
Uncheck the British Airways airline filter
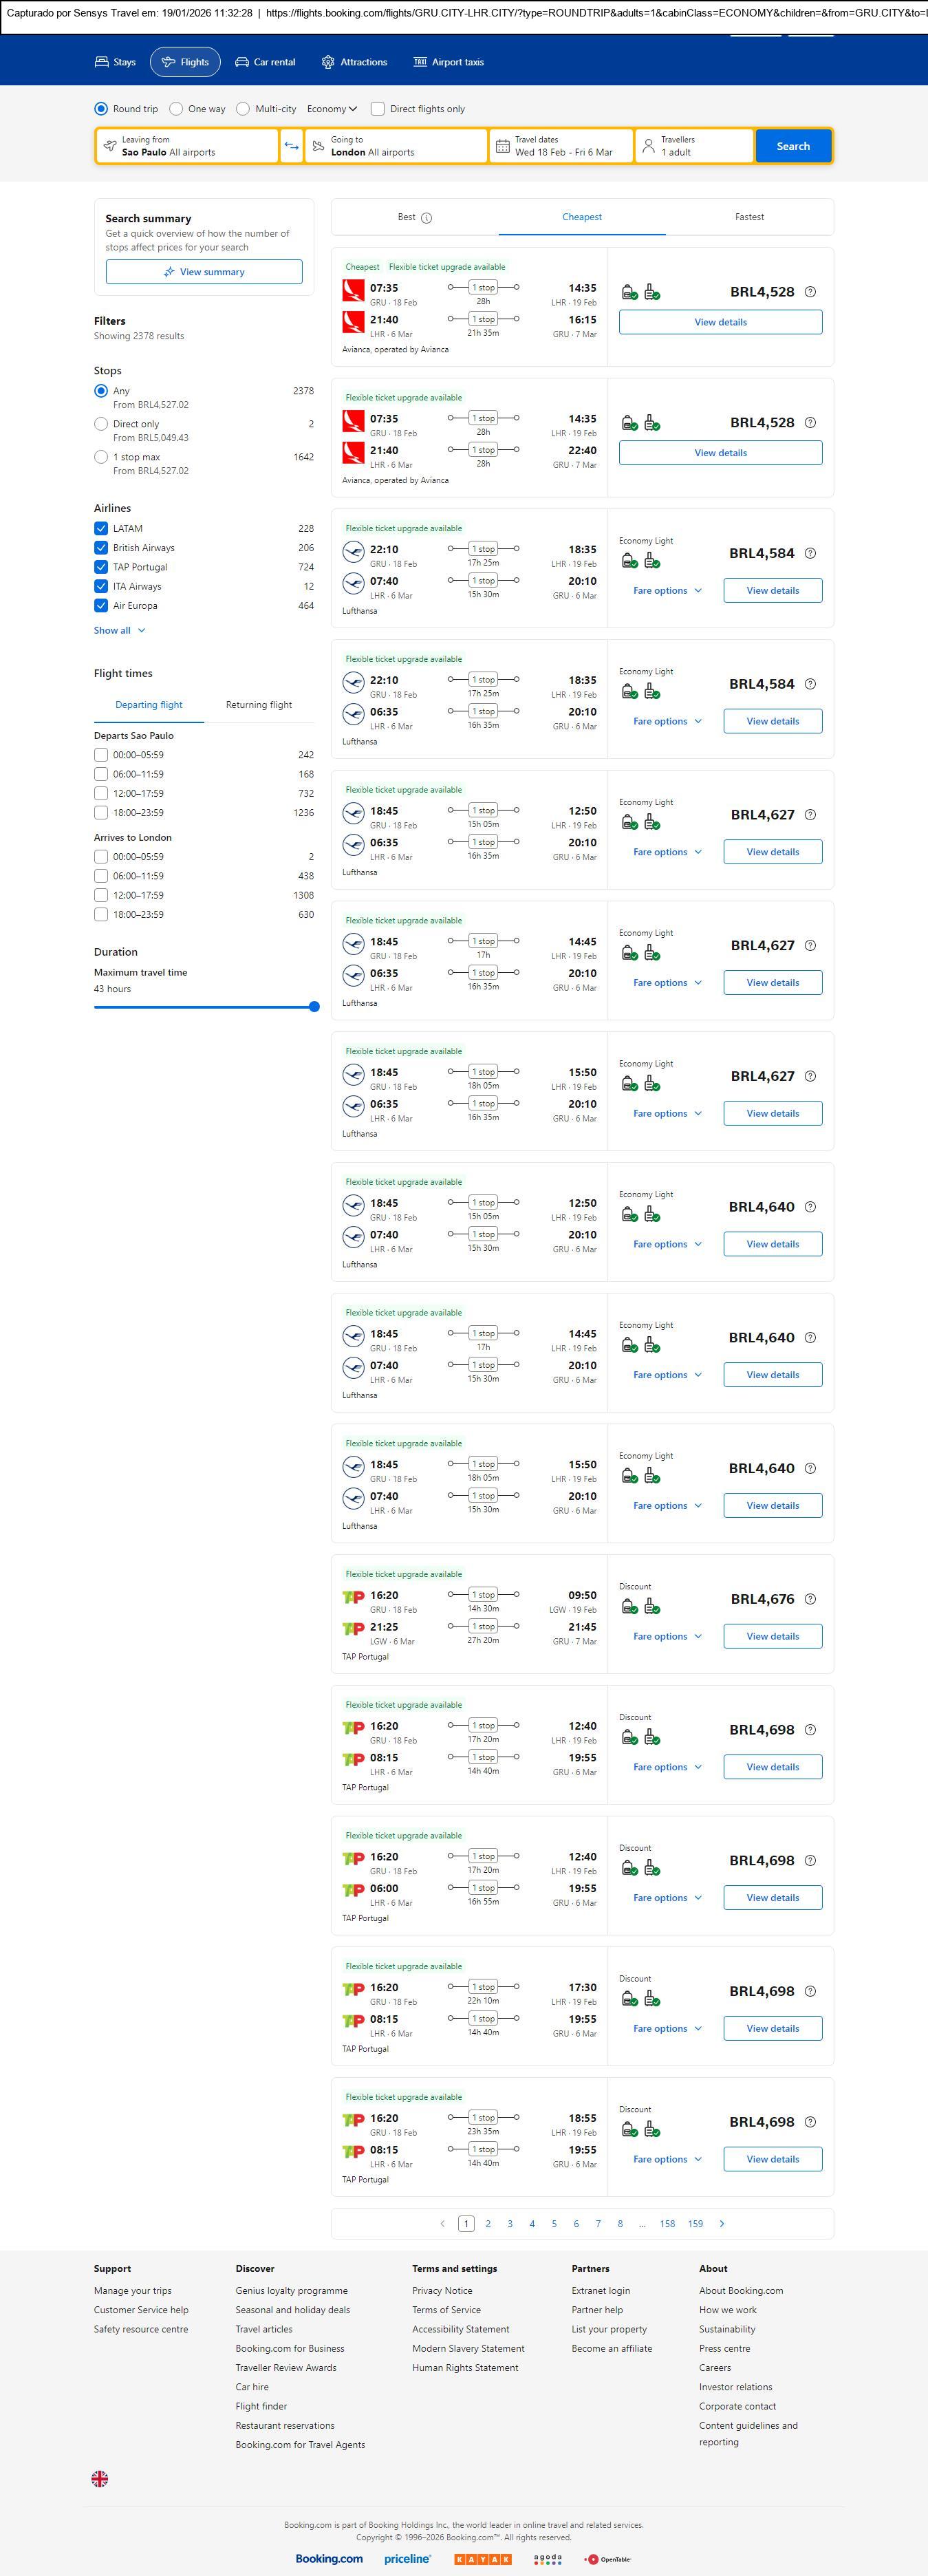click(101, 548)
